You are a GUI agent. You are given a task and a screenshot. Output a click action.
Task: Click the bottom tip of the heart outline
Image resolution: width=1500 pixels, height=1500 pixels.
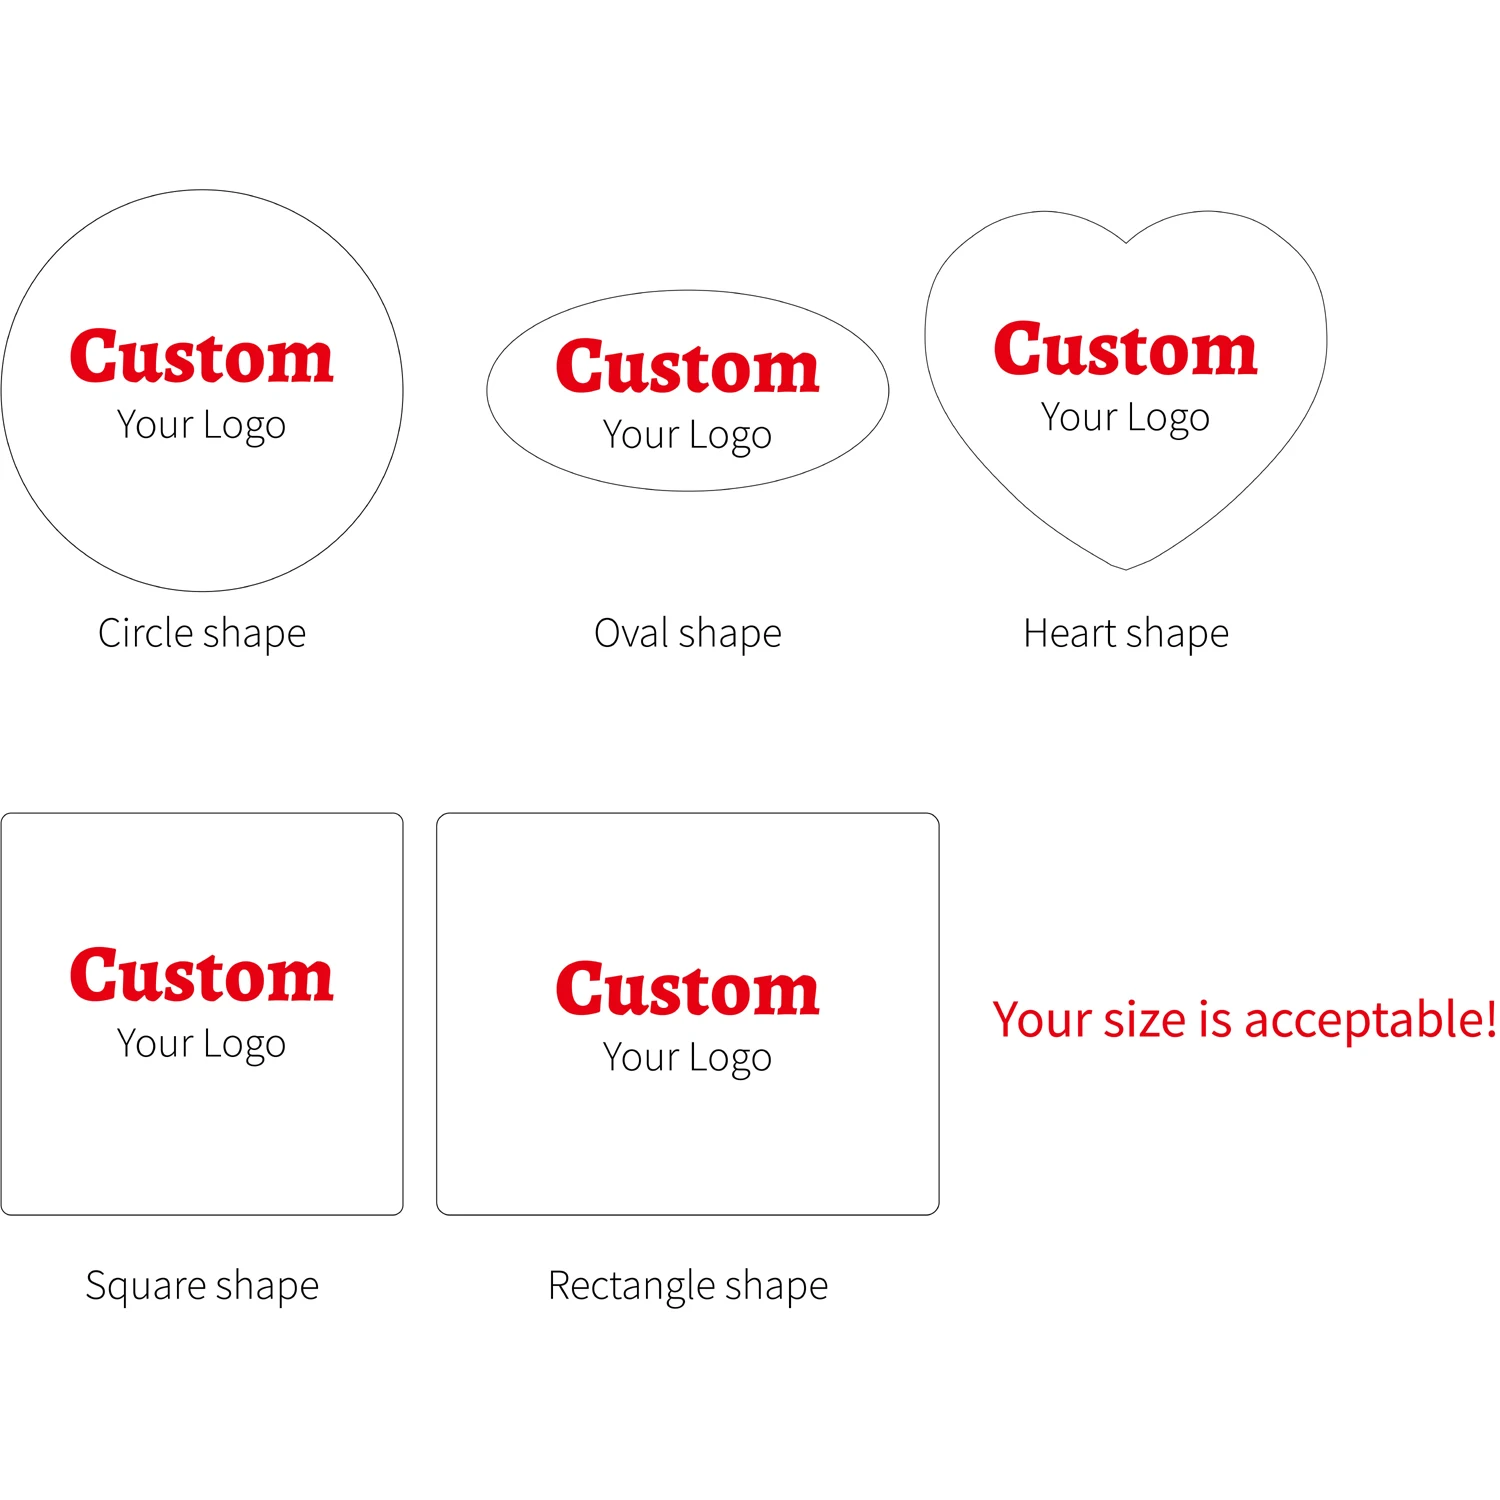1126,569
